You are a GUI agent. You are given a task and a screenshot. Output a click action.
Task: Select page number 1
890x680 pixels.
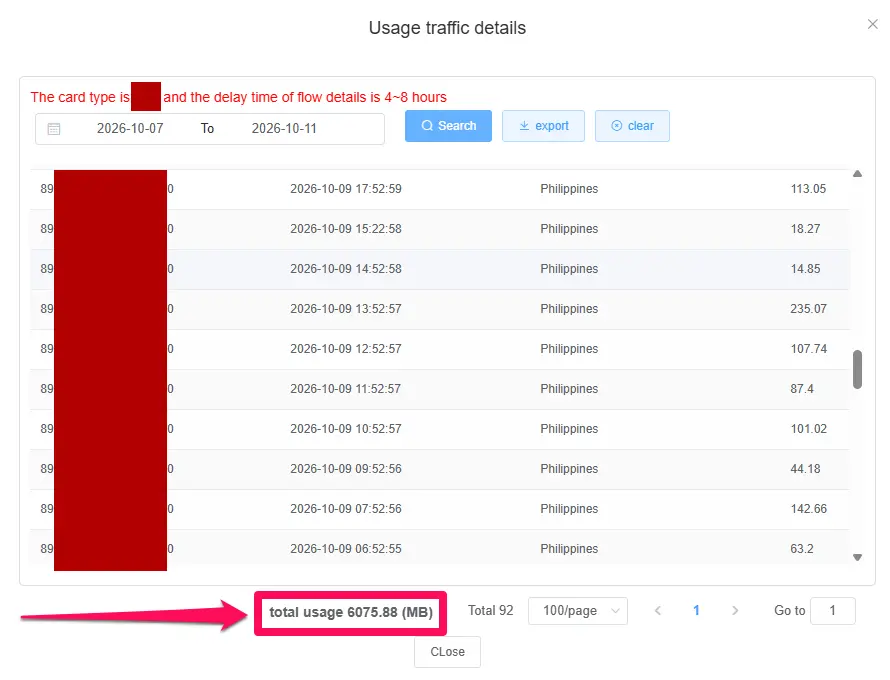[x=696, y=611]
